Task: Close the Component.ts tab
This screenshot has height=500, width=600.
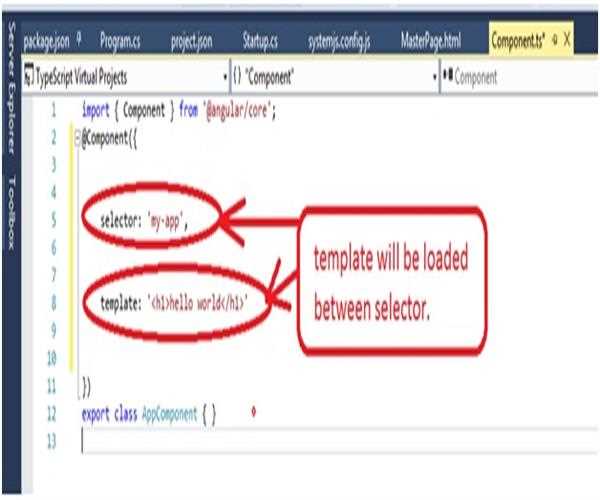Action: [x=568, y=40]
